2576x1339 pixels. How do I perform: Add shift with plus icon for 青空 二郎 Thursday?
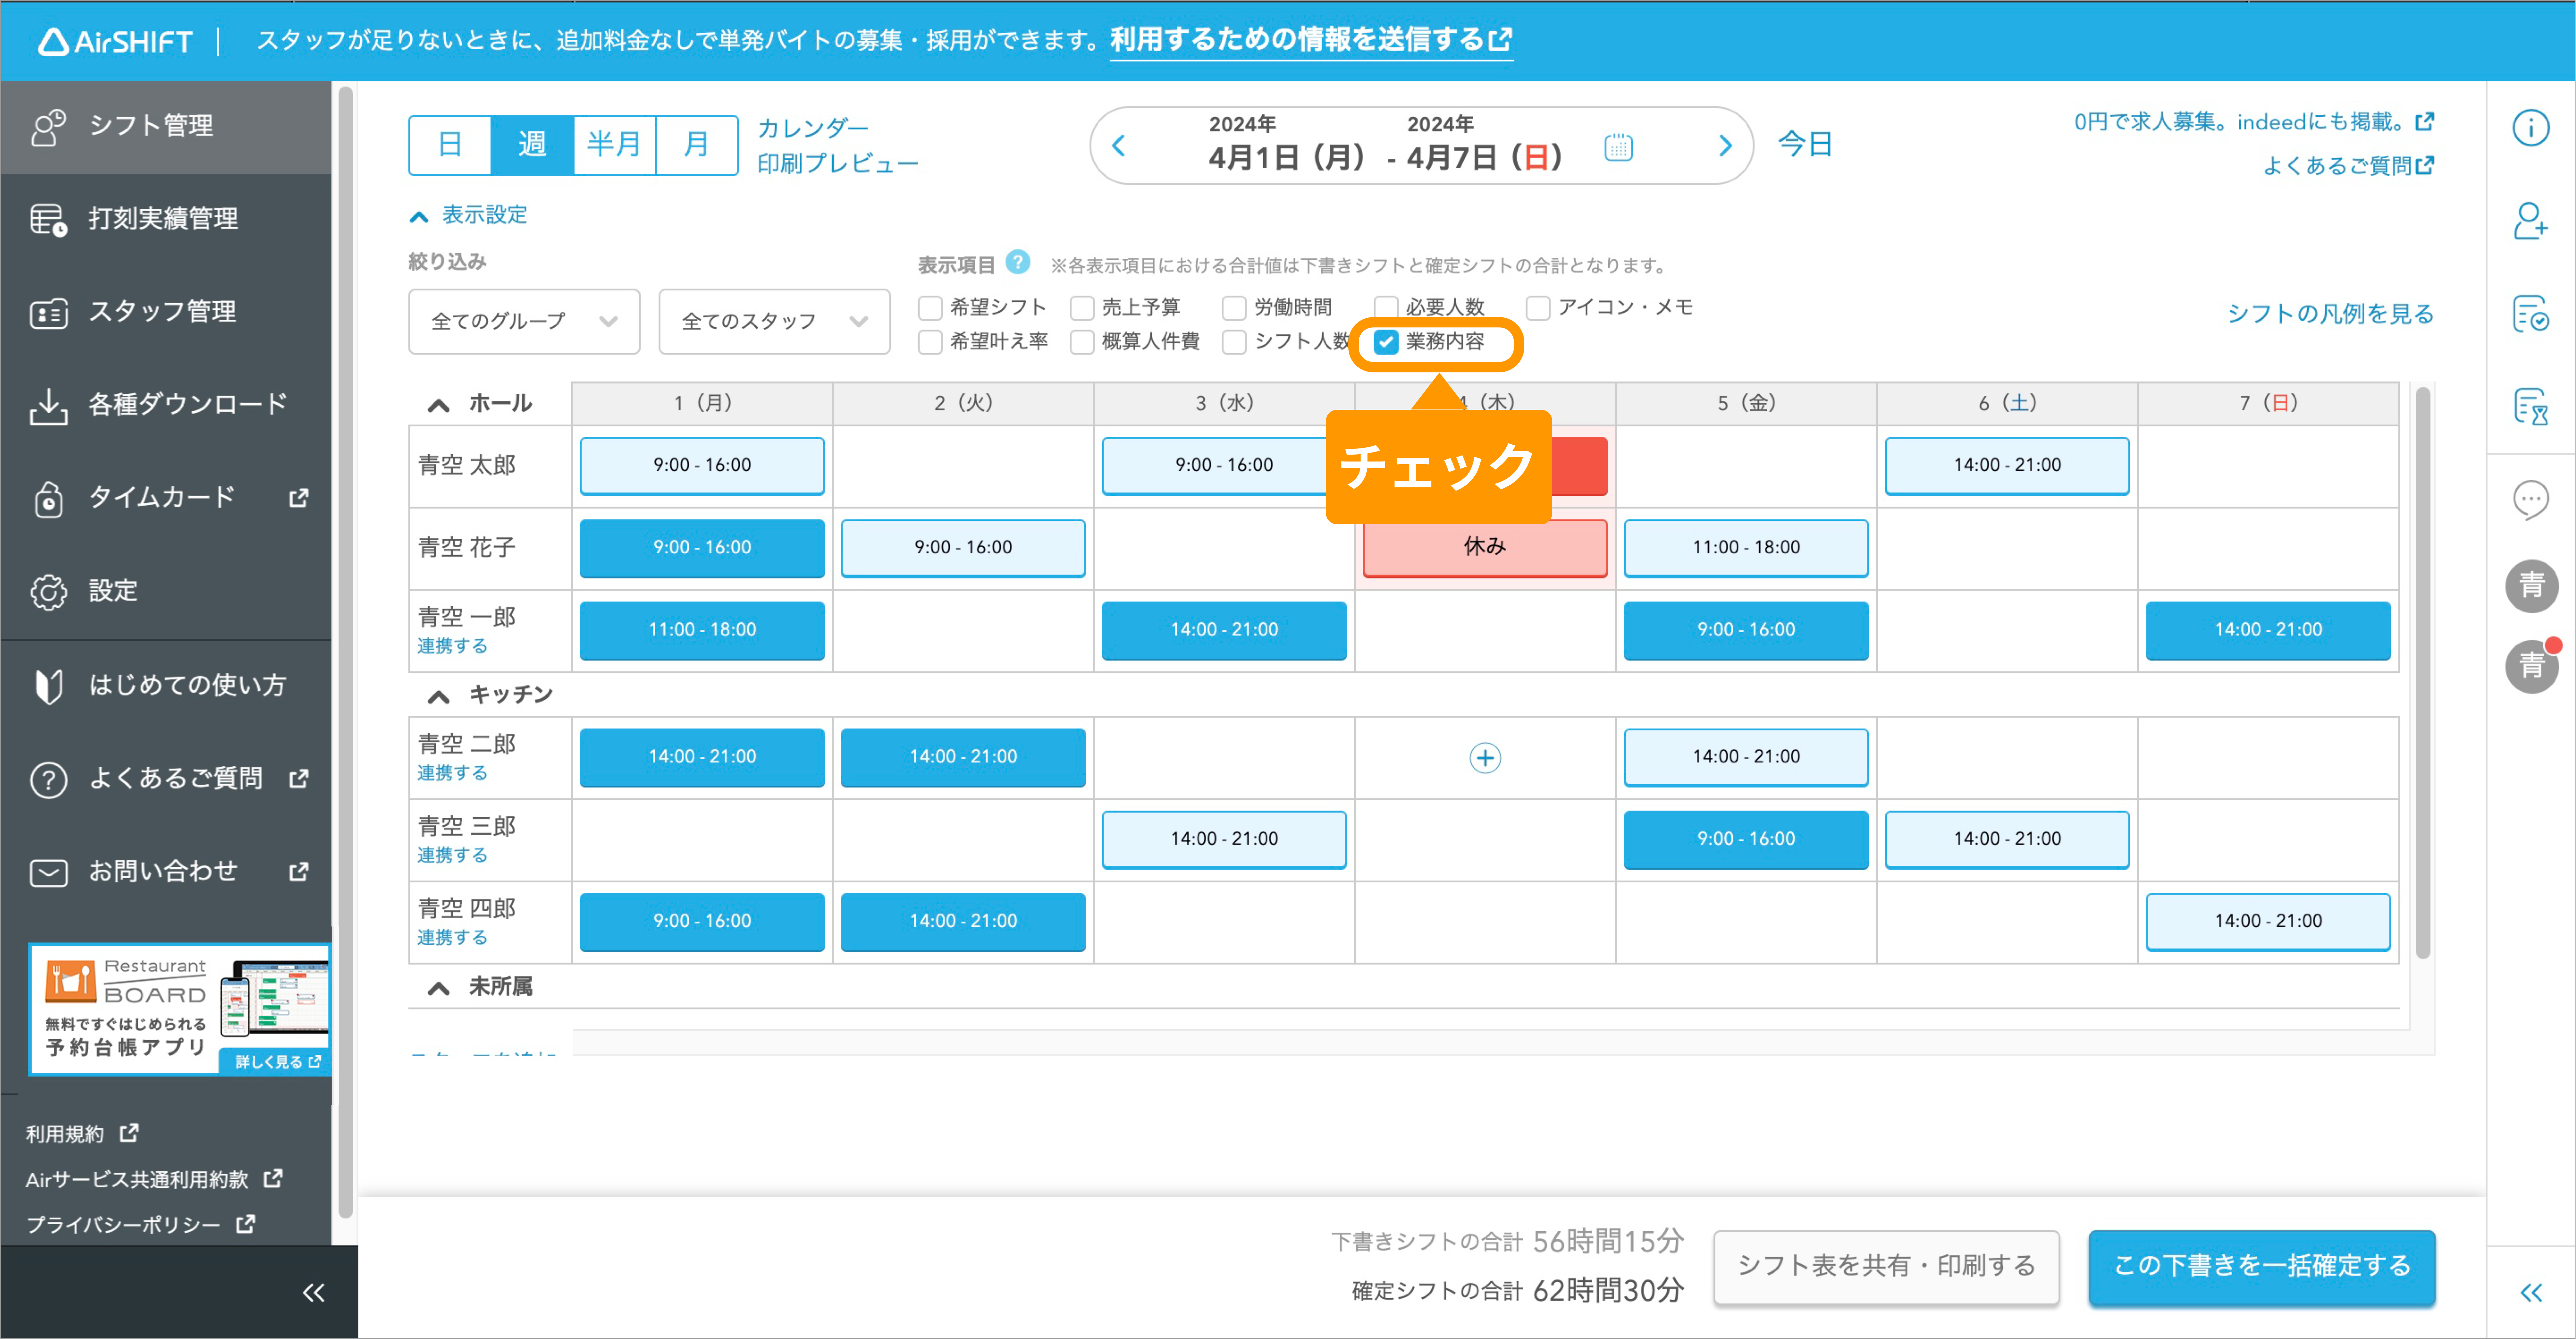pos(1485,758)
